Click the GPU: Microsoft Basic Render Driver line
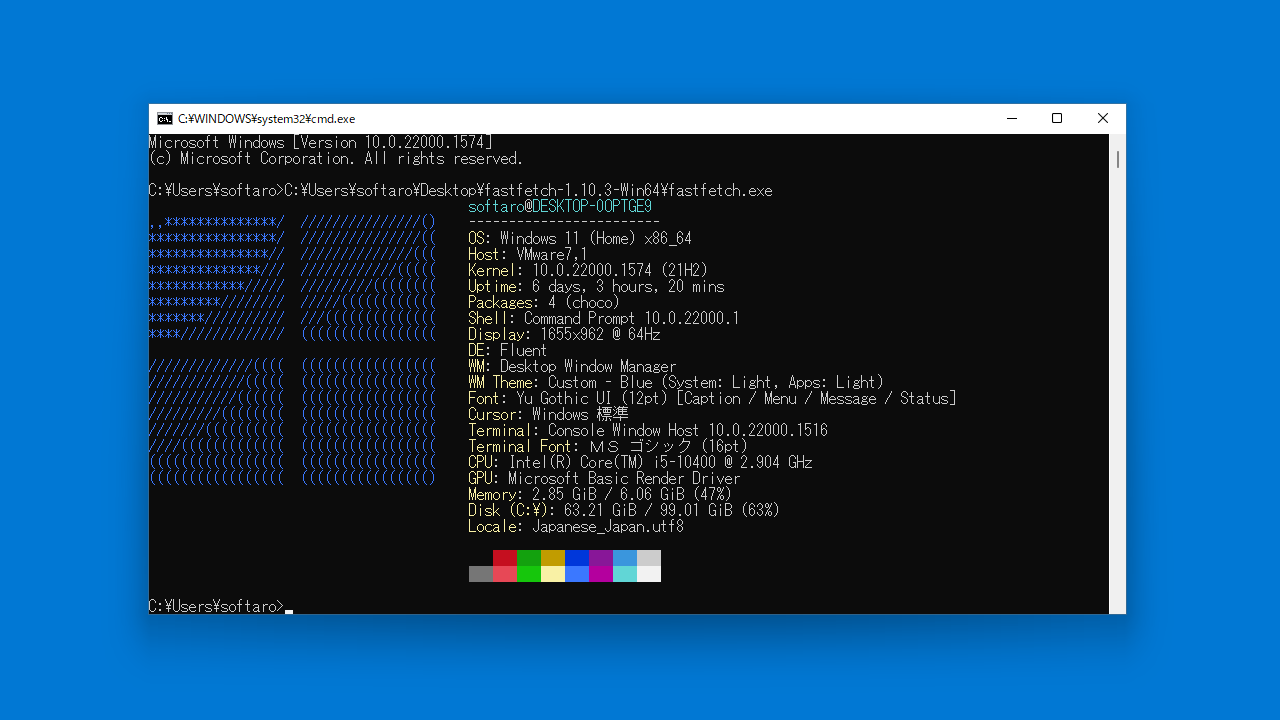This screenshot has width=1280, height=720. coord(604,479)
